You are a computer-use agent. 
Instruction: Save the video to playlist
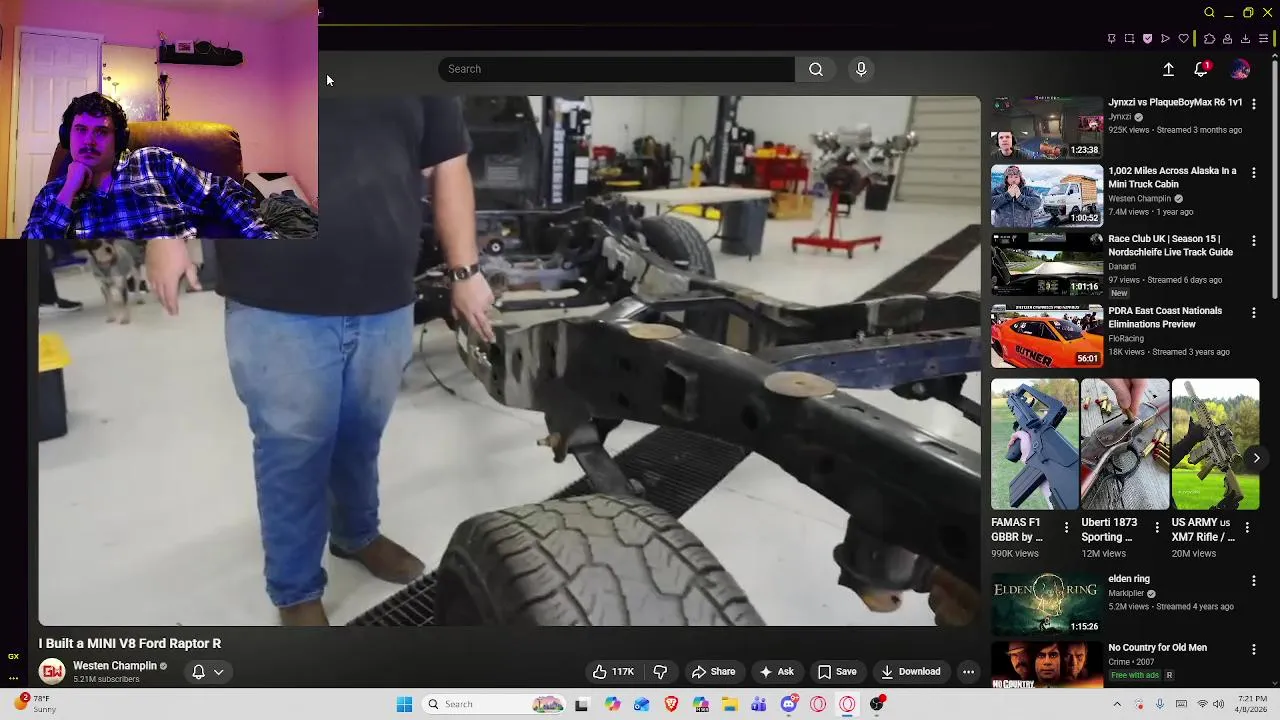(x=837, y=672)
